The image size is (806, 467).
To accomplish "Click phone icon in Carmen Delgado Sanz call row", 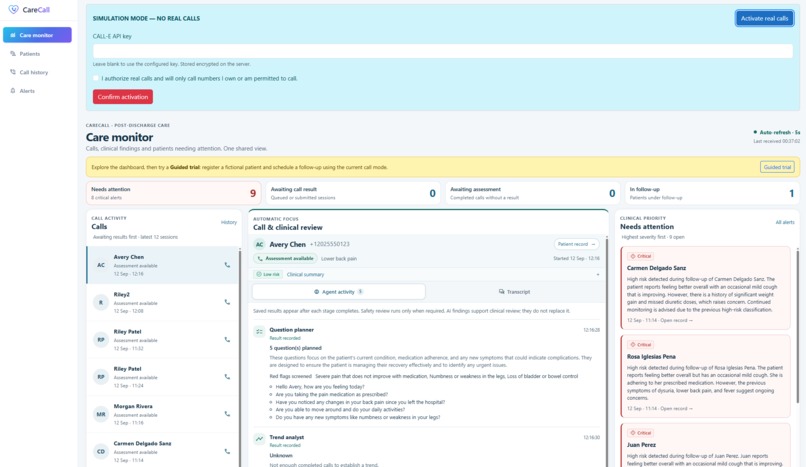I will pos(227,451).
